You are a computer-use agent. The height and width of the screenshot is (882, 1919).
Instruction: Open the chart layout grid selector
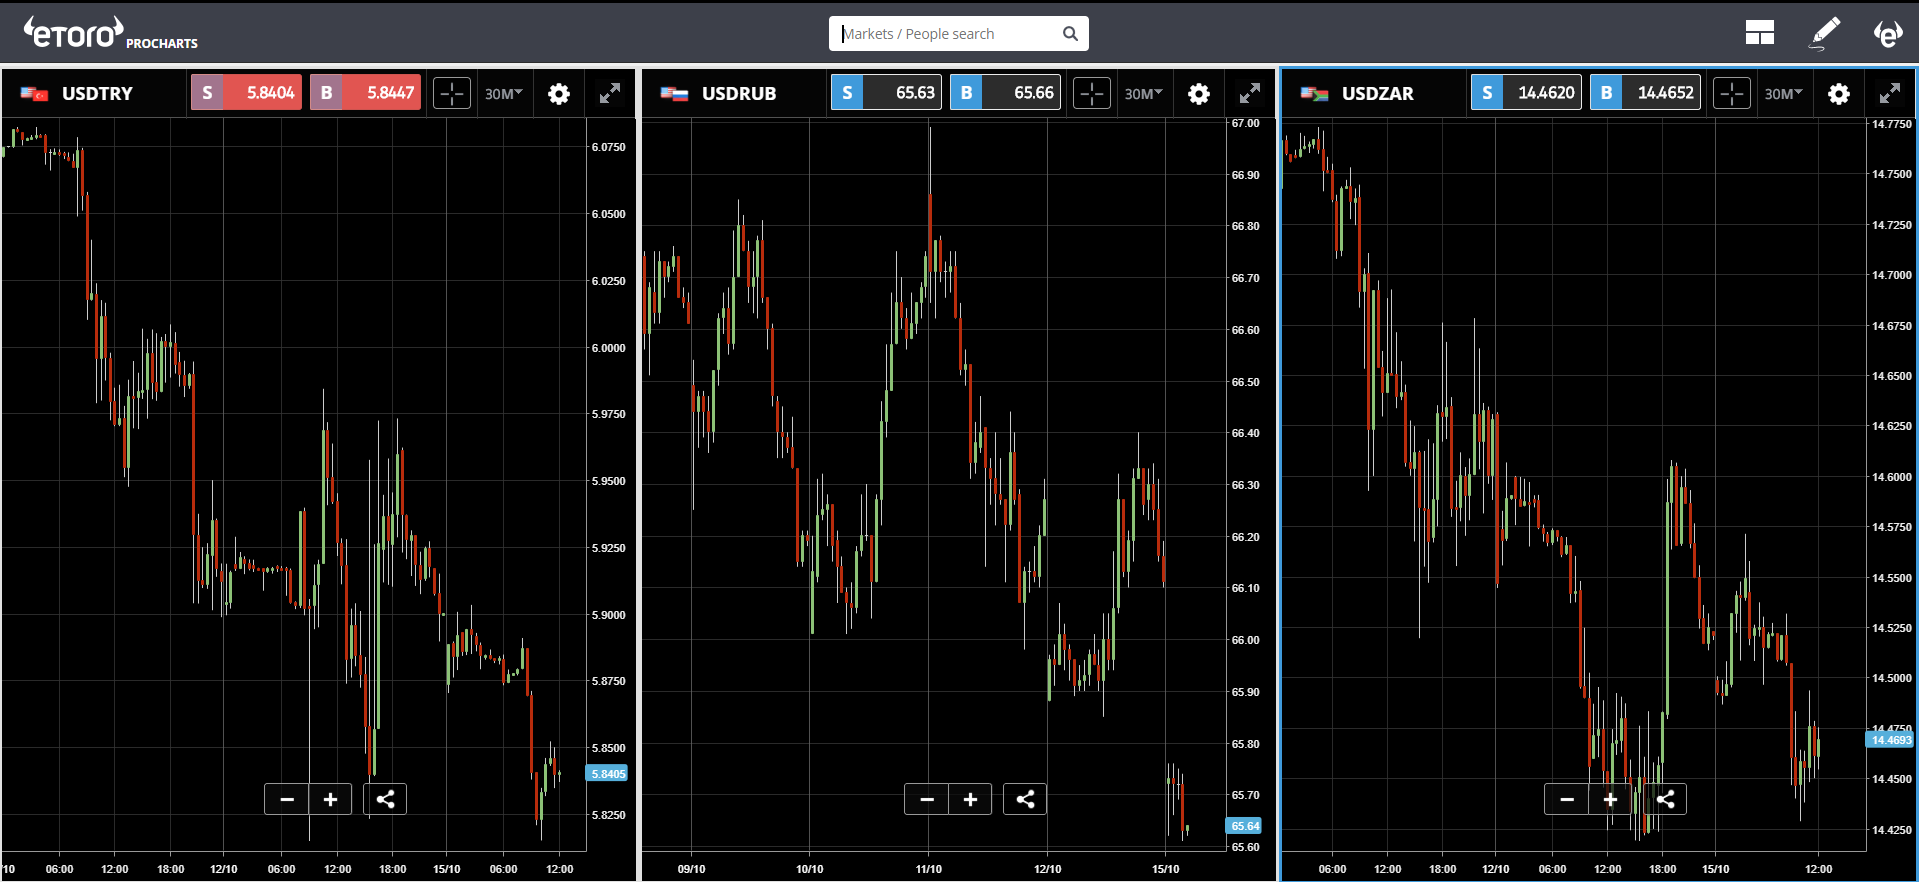point(1759,34)
